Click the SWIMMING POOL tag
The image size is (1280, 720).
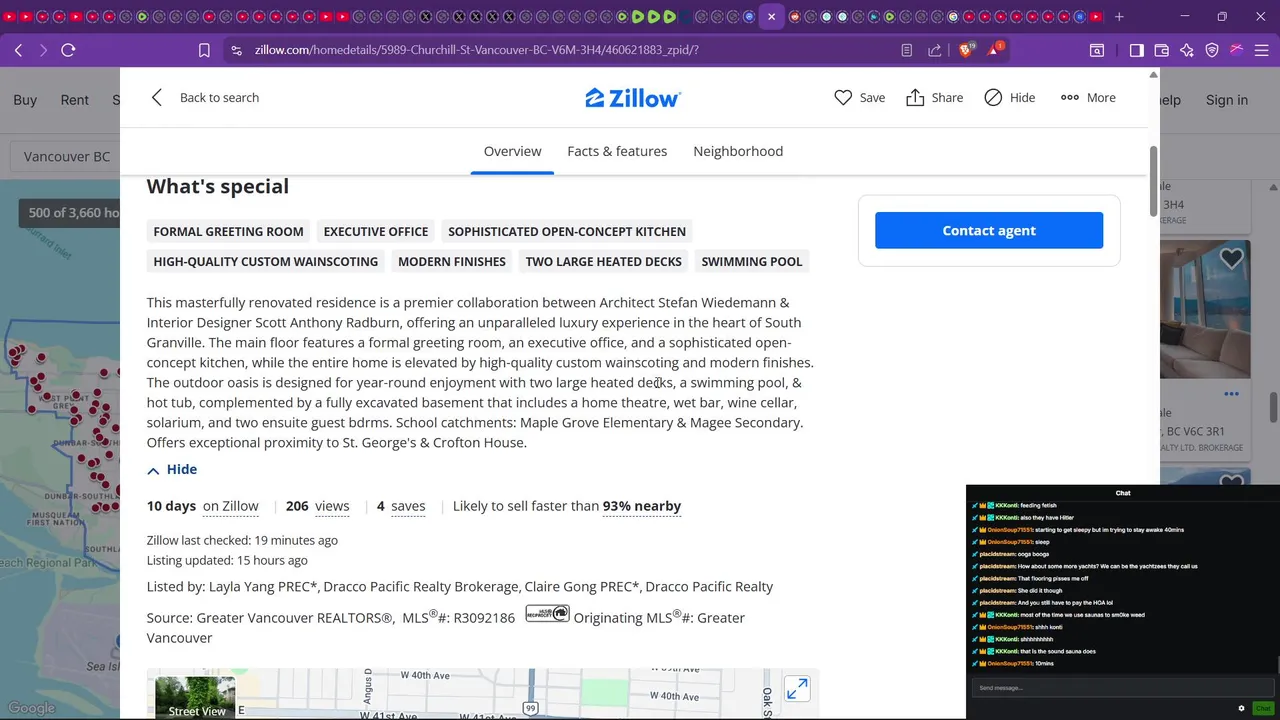point(752,261)
